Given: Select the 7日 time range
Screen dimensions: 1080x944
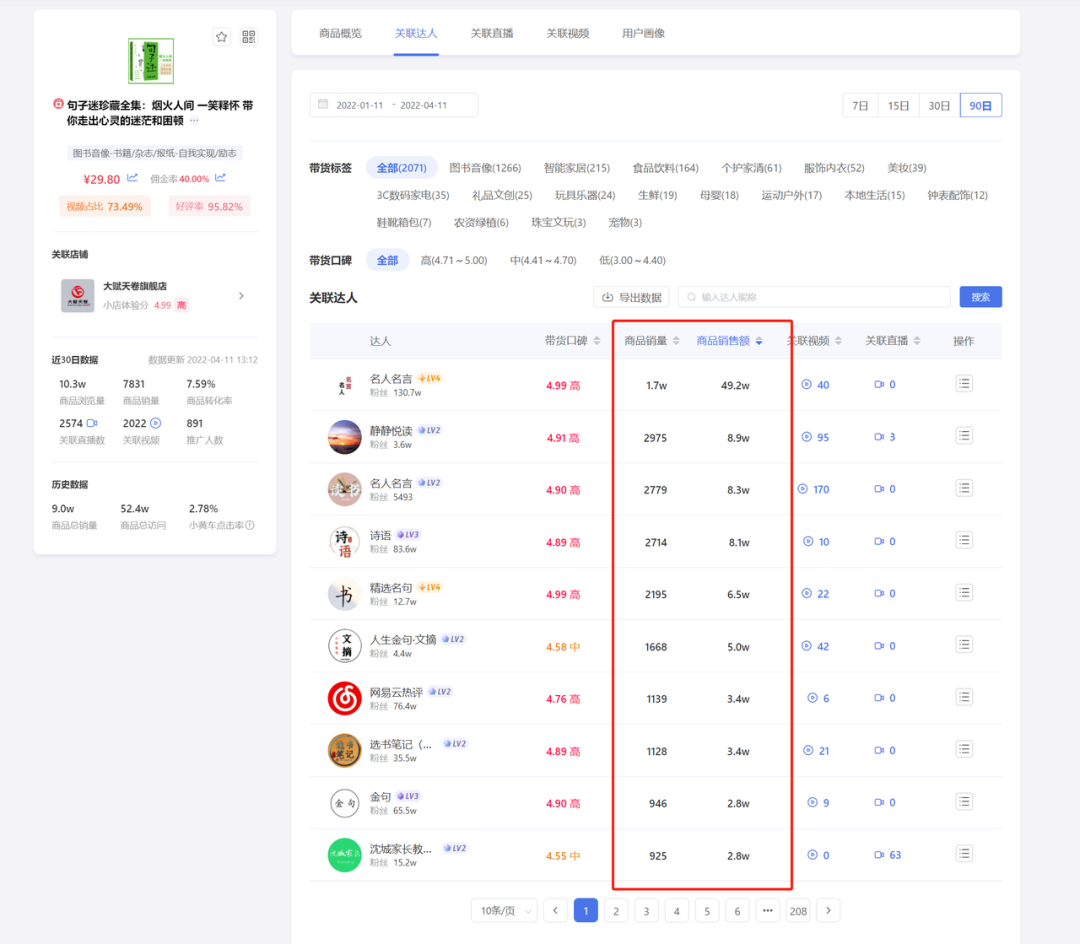Looking at the screenshot, I should click(860, 105).
